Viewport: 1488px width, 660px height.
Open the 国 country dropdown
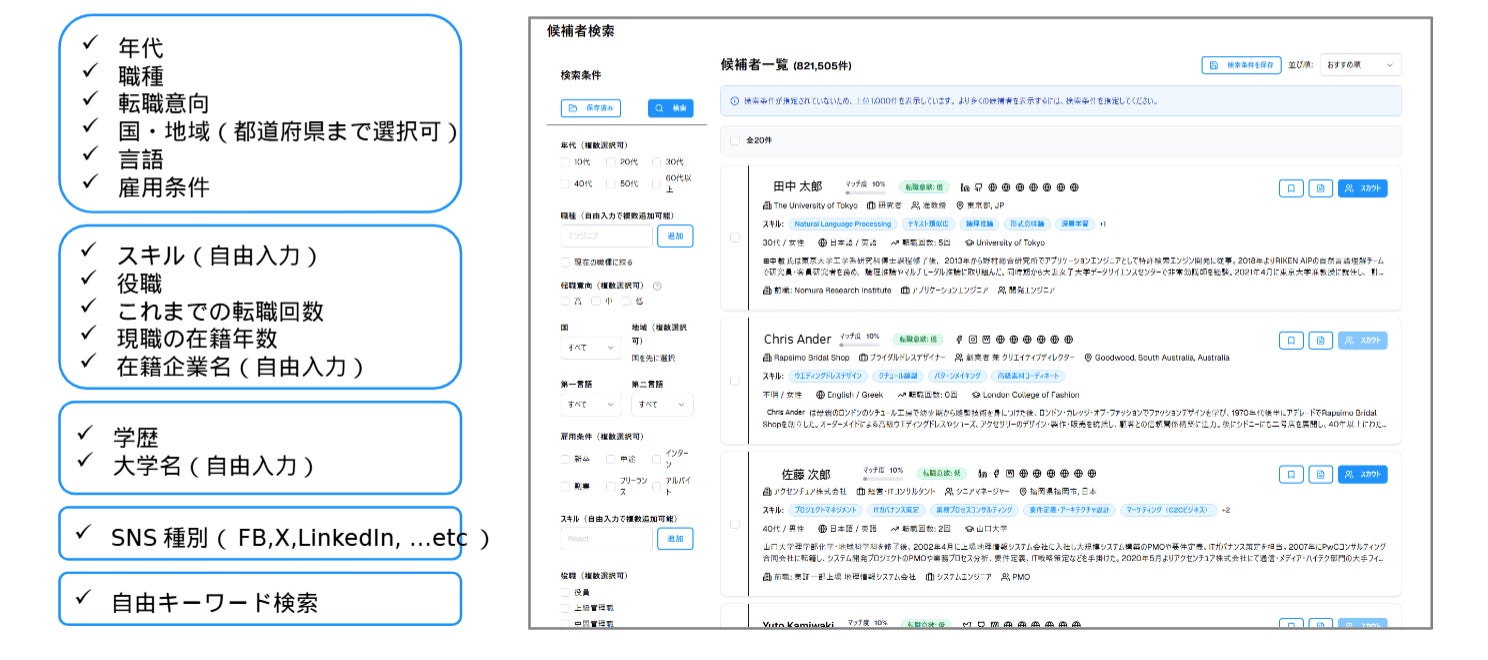pyautogui.click(x=591, y=348)
